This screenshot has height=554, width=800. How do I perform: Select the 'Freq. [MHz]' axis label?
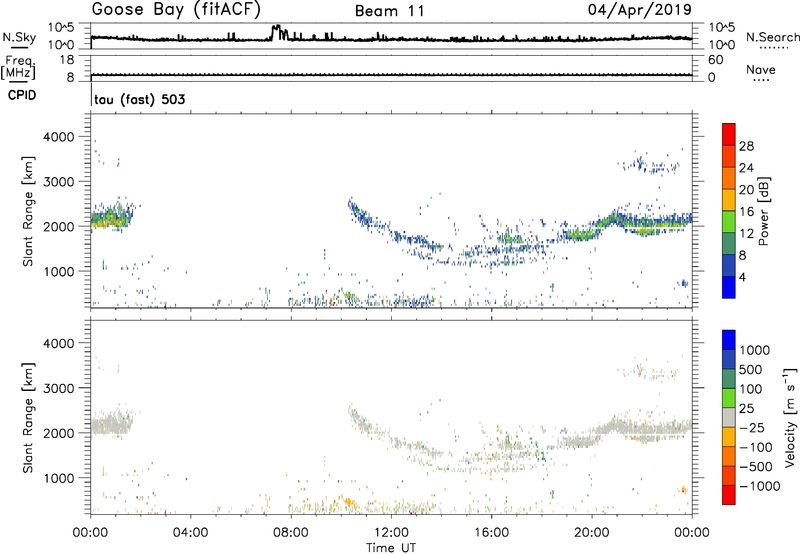coord(18,67)
